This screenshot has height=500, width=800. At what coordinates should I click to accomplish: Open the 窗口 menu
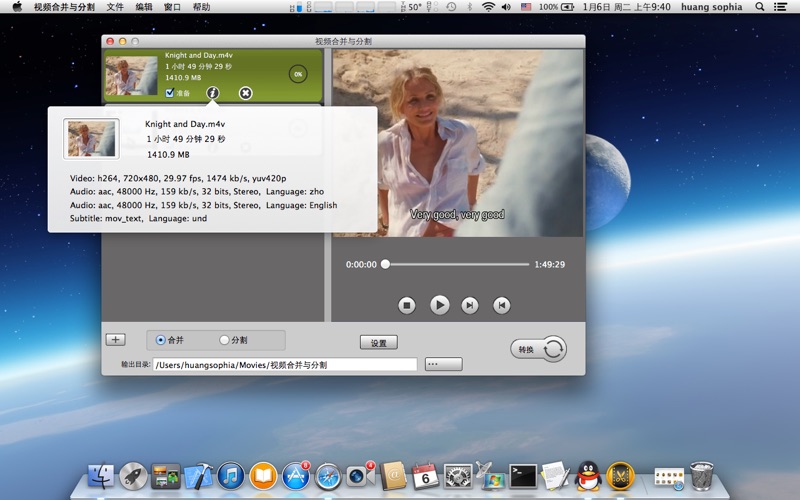[172, 7]
